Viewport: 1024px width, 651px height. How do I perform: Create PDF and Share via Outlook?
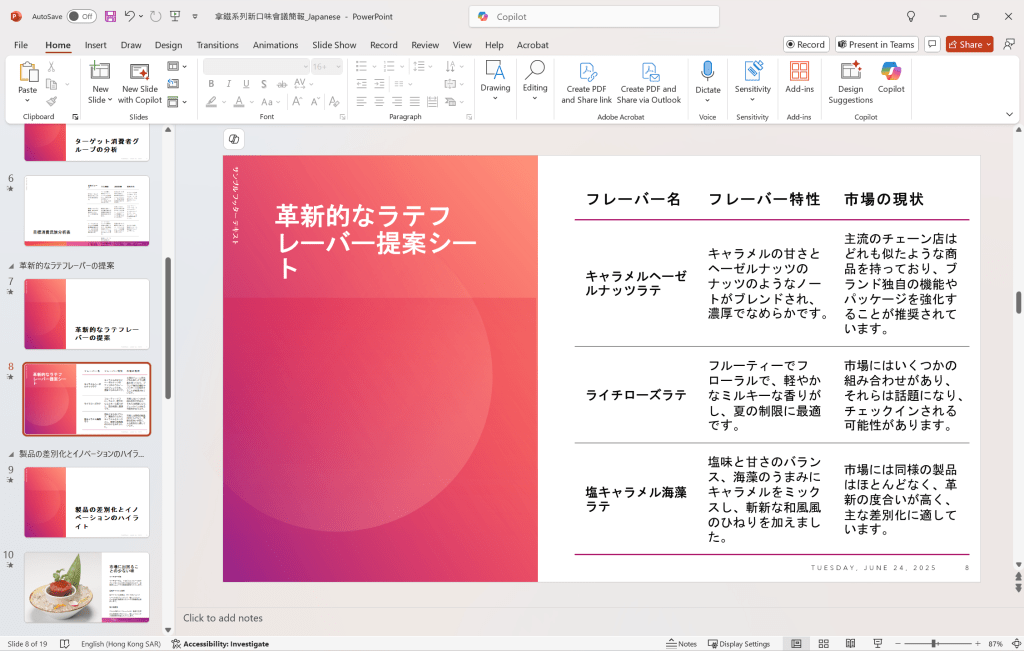coord(648,83)
